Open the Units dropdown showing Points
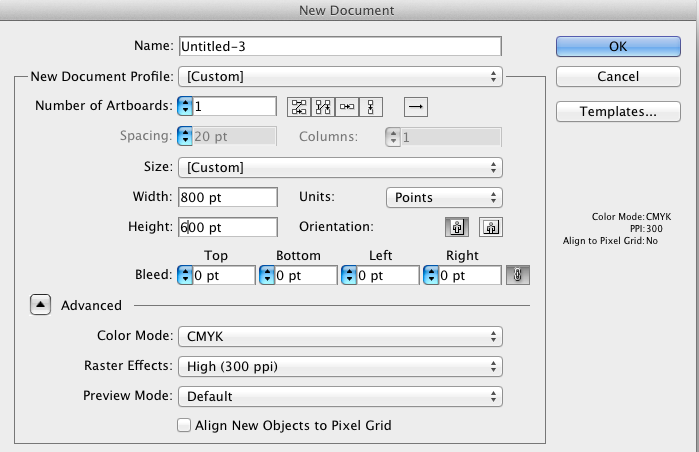699x452 pixels. pyautogui.click(x=443, y=197)
